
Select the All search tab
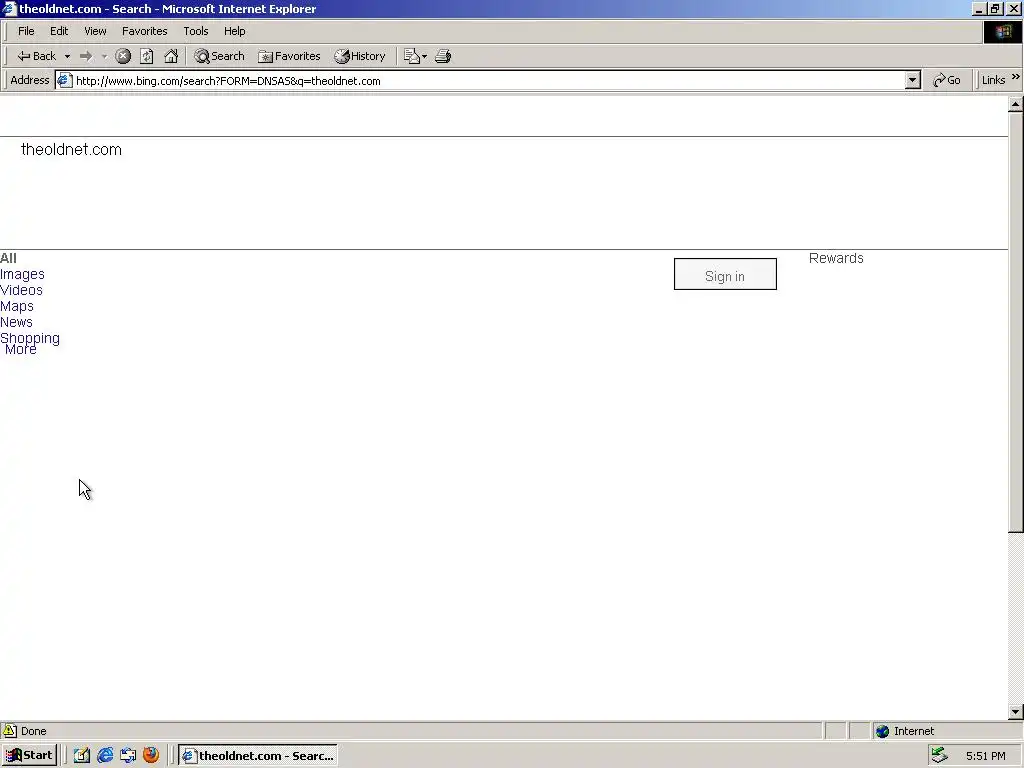[8, 258]
